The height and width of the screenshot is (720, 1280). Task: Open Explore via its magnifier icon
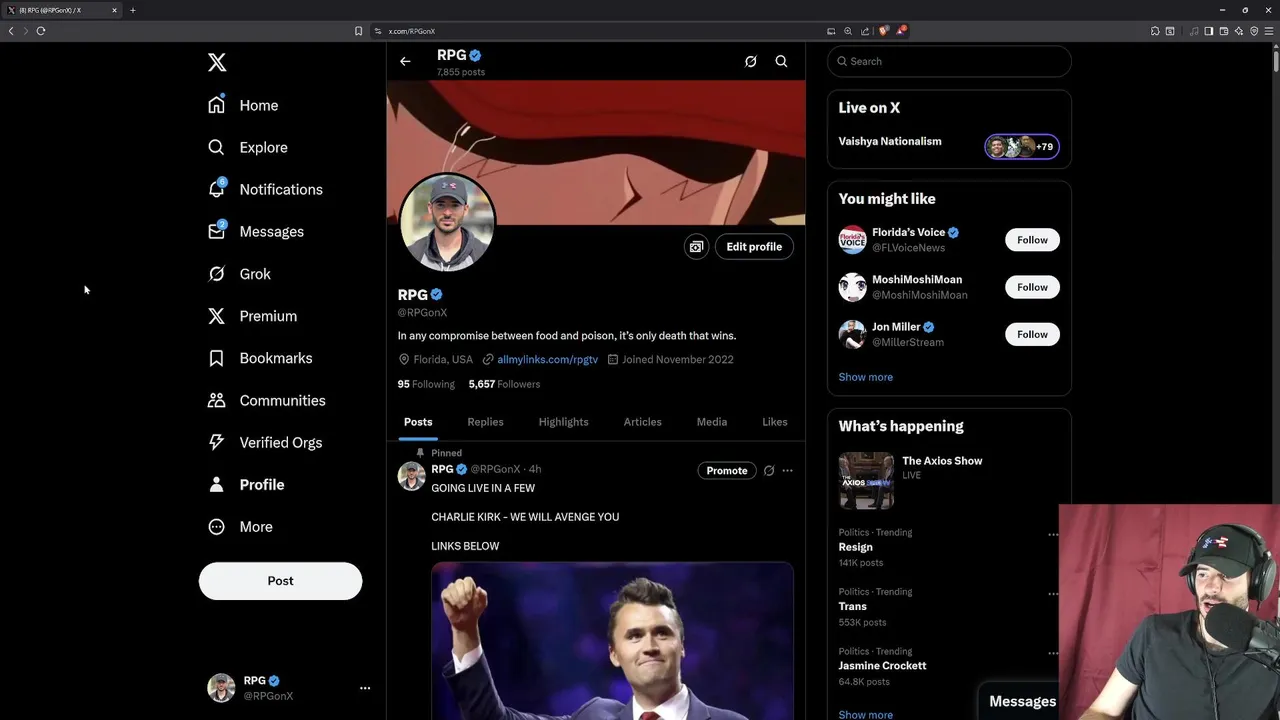(216, 147)
